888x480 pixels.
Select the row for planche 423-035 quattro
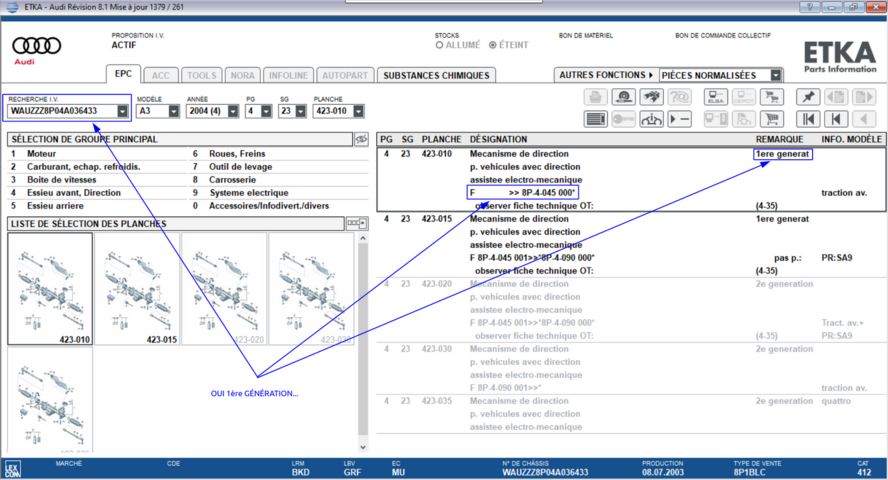click(631, 414)
